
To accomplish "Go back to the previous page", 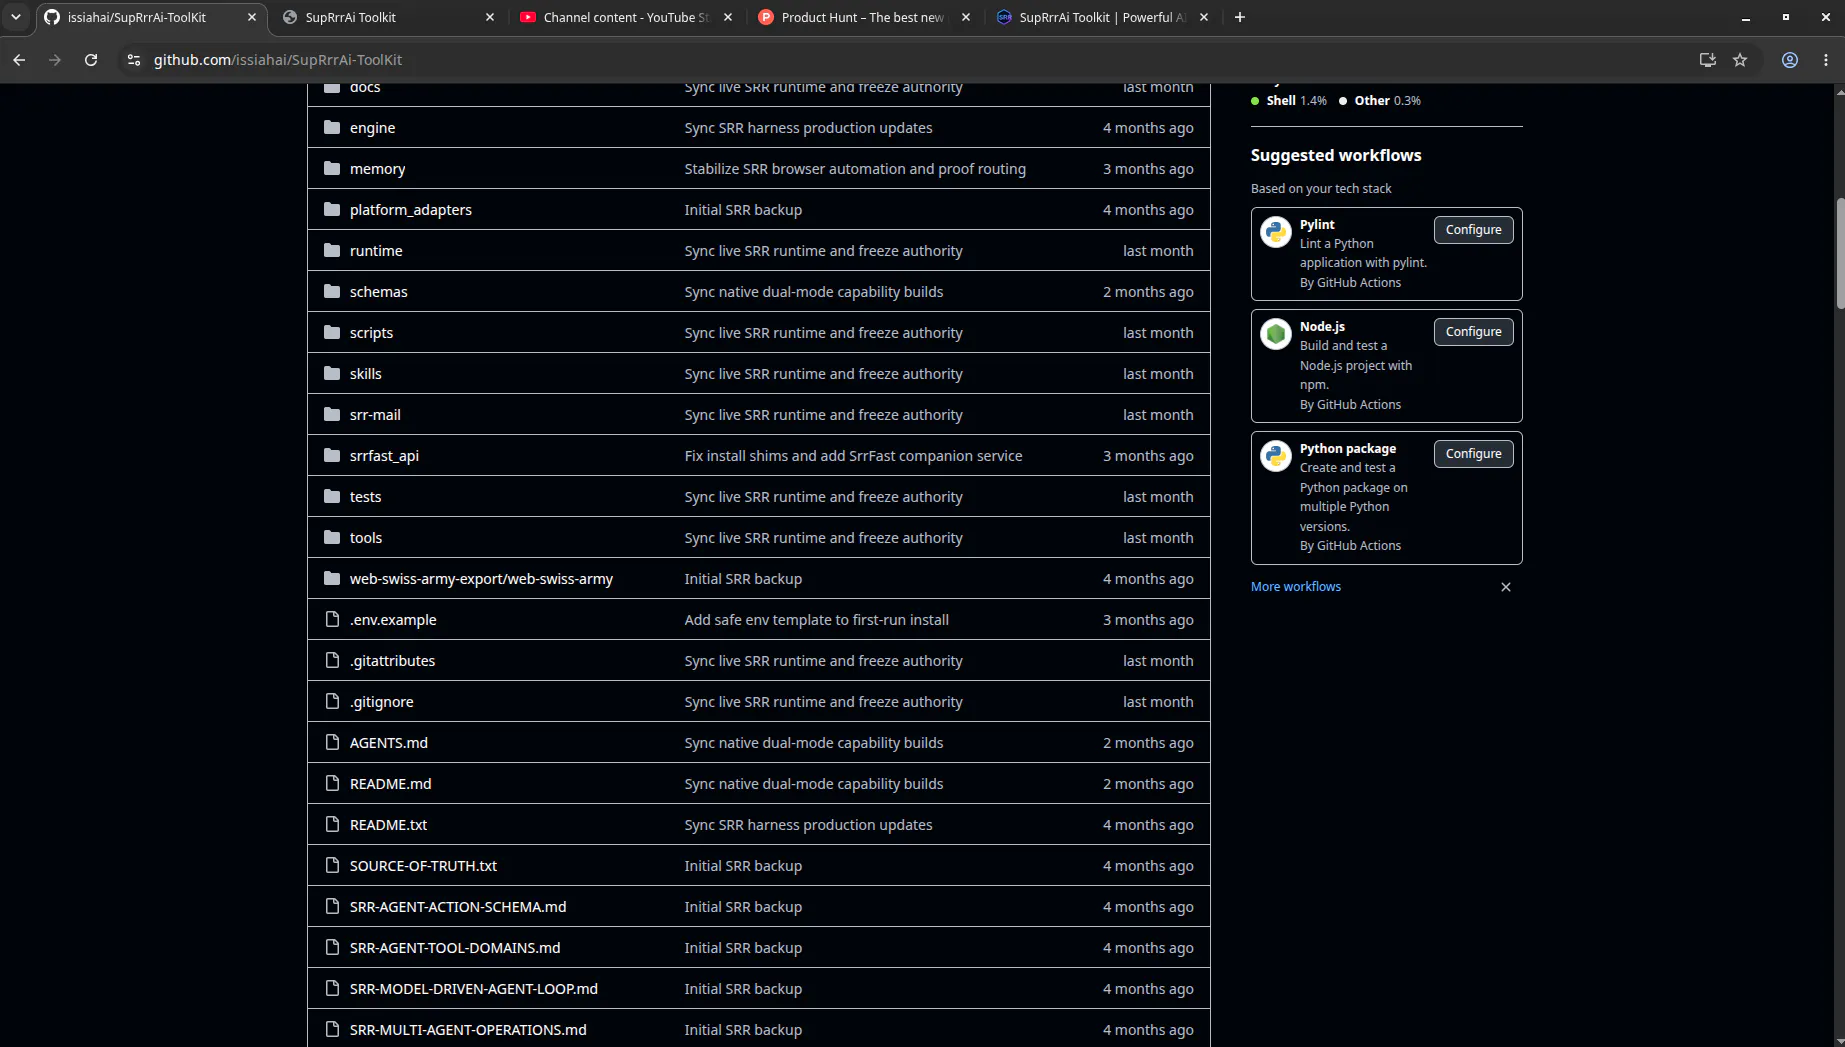I will (19, 60).
